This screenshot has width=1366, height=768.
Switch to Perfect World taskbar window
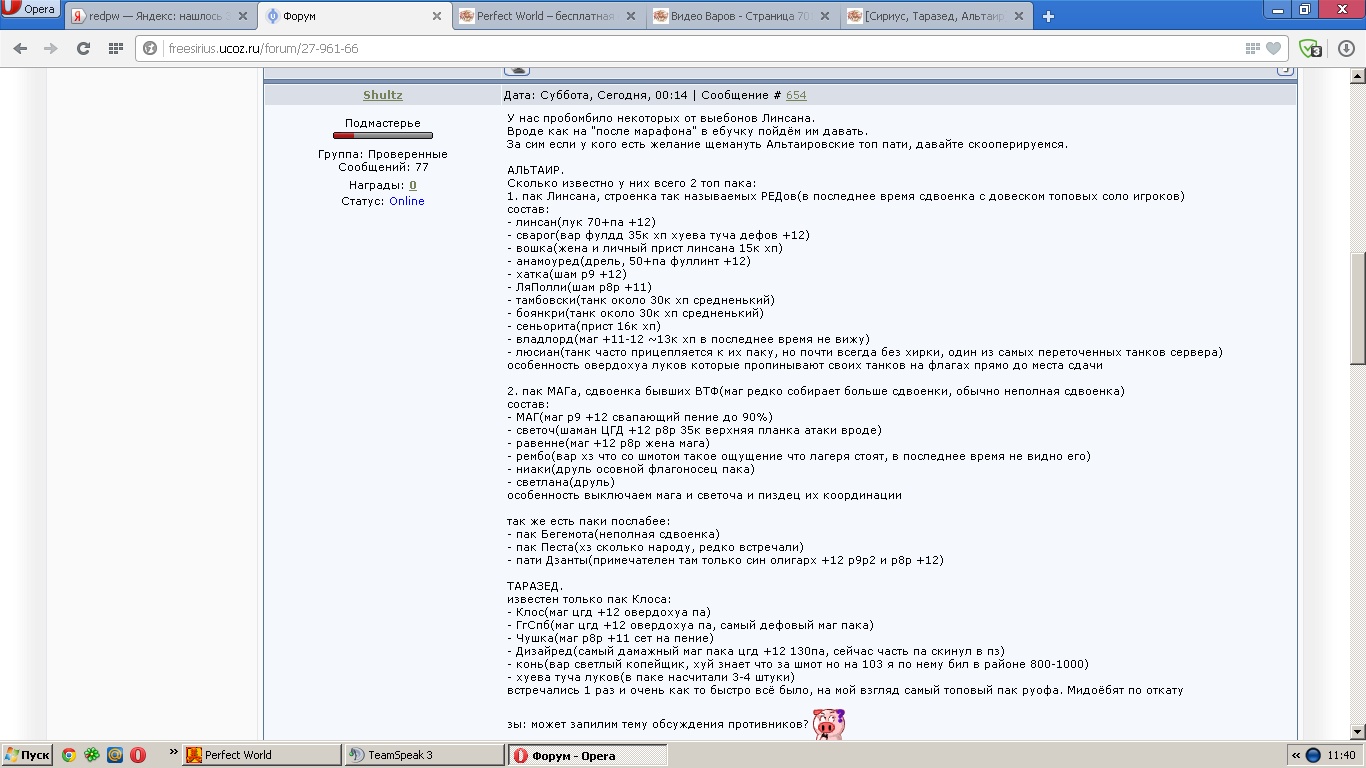tap(262, 755)
